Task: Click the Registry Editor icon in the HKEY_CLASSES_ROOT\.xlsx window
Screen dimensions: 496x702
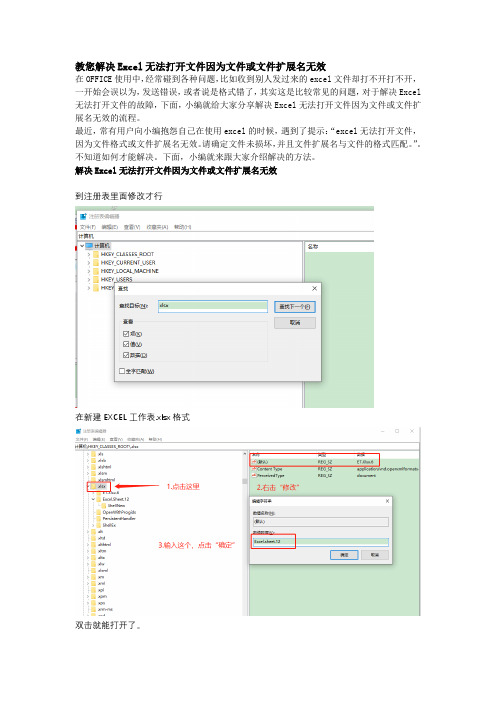Action: coord(78,432)
